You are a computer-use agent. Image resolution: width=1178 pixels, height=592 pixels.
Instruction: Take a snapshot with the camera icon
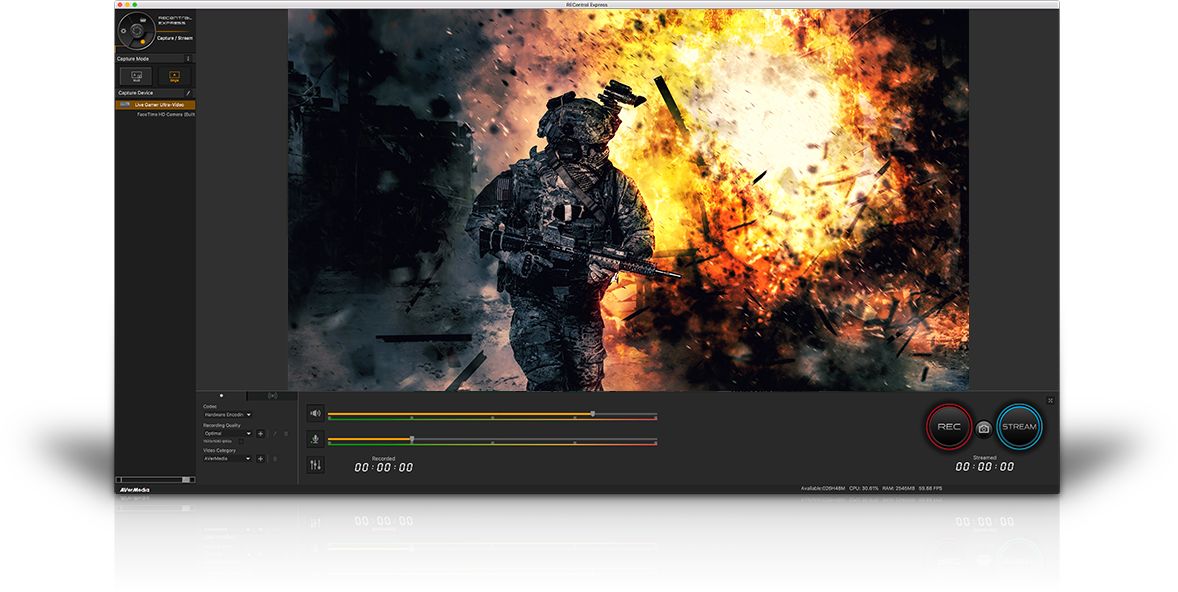(984, 428)
